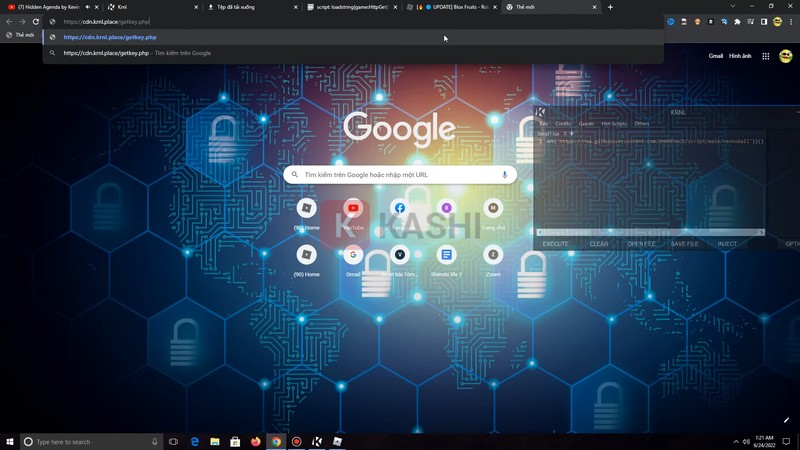Open the Google apps grid
This screenshot has height=450, width=800.
pos(765,56)
